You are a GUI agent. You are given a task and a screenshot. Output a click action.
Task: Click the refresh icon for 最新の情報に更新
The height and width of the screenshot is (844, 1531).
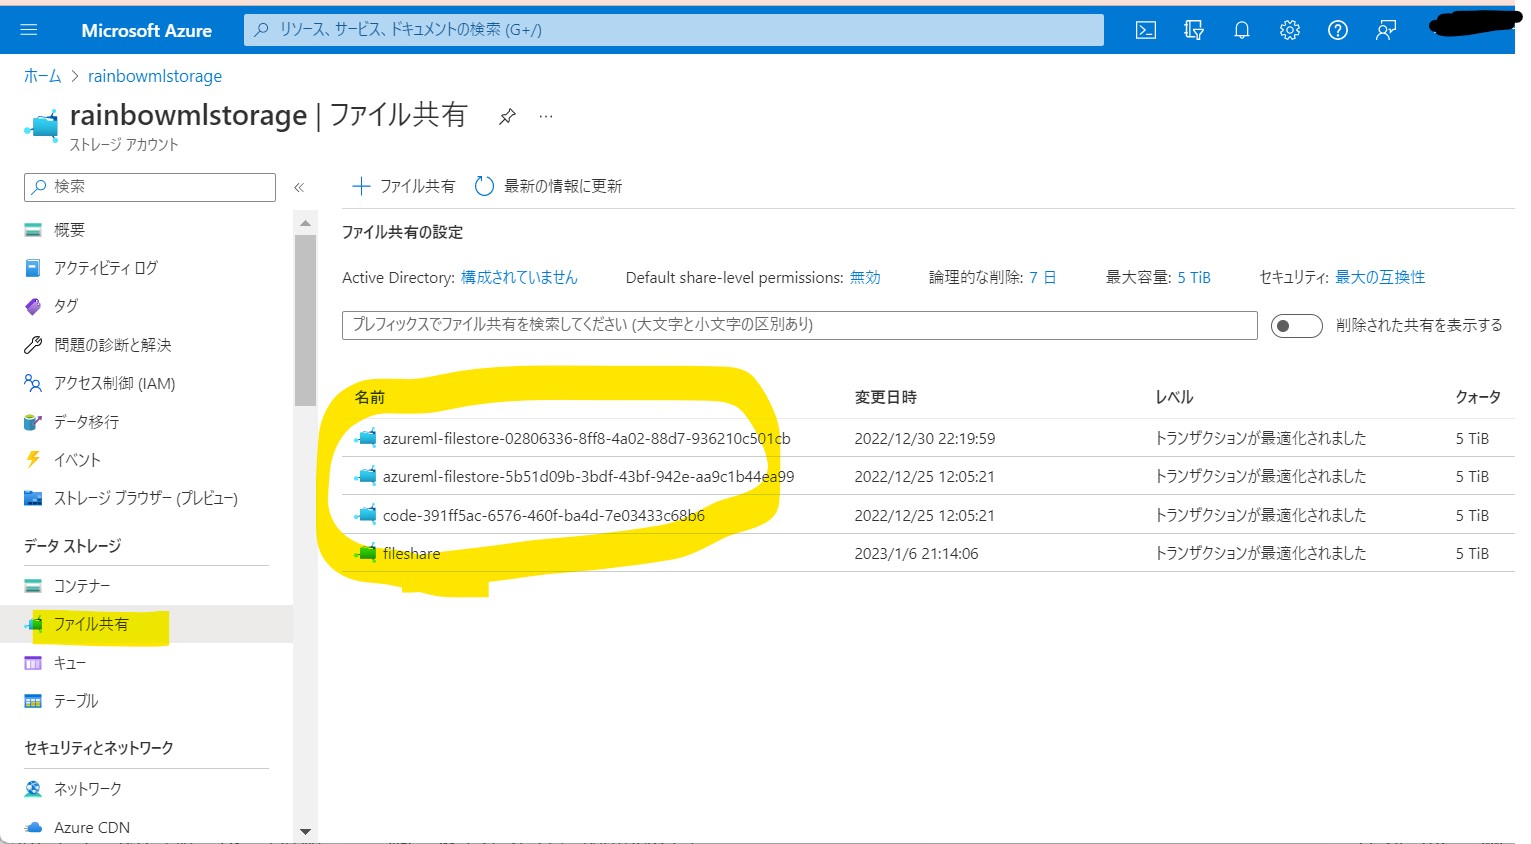[484, 186]
